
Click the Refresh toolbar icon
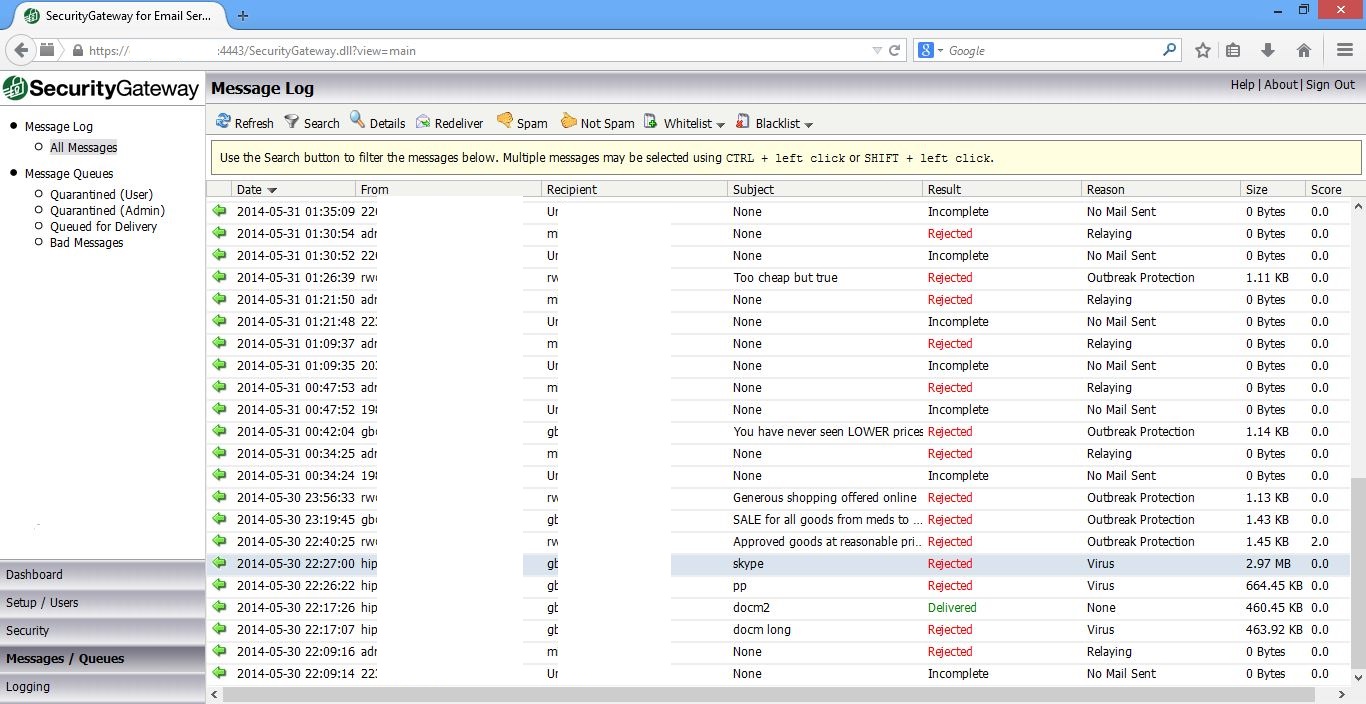224,122
